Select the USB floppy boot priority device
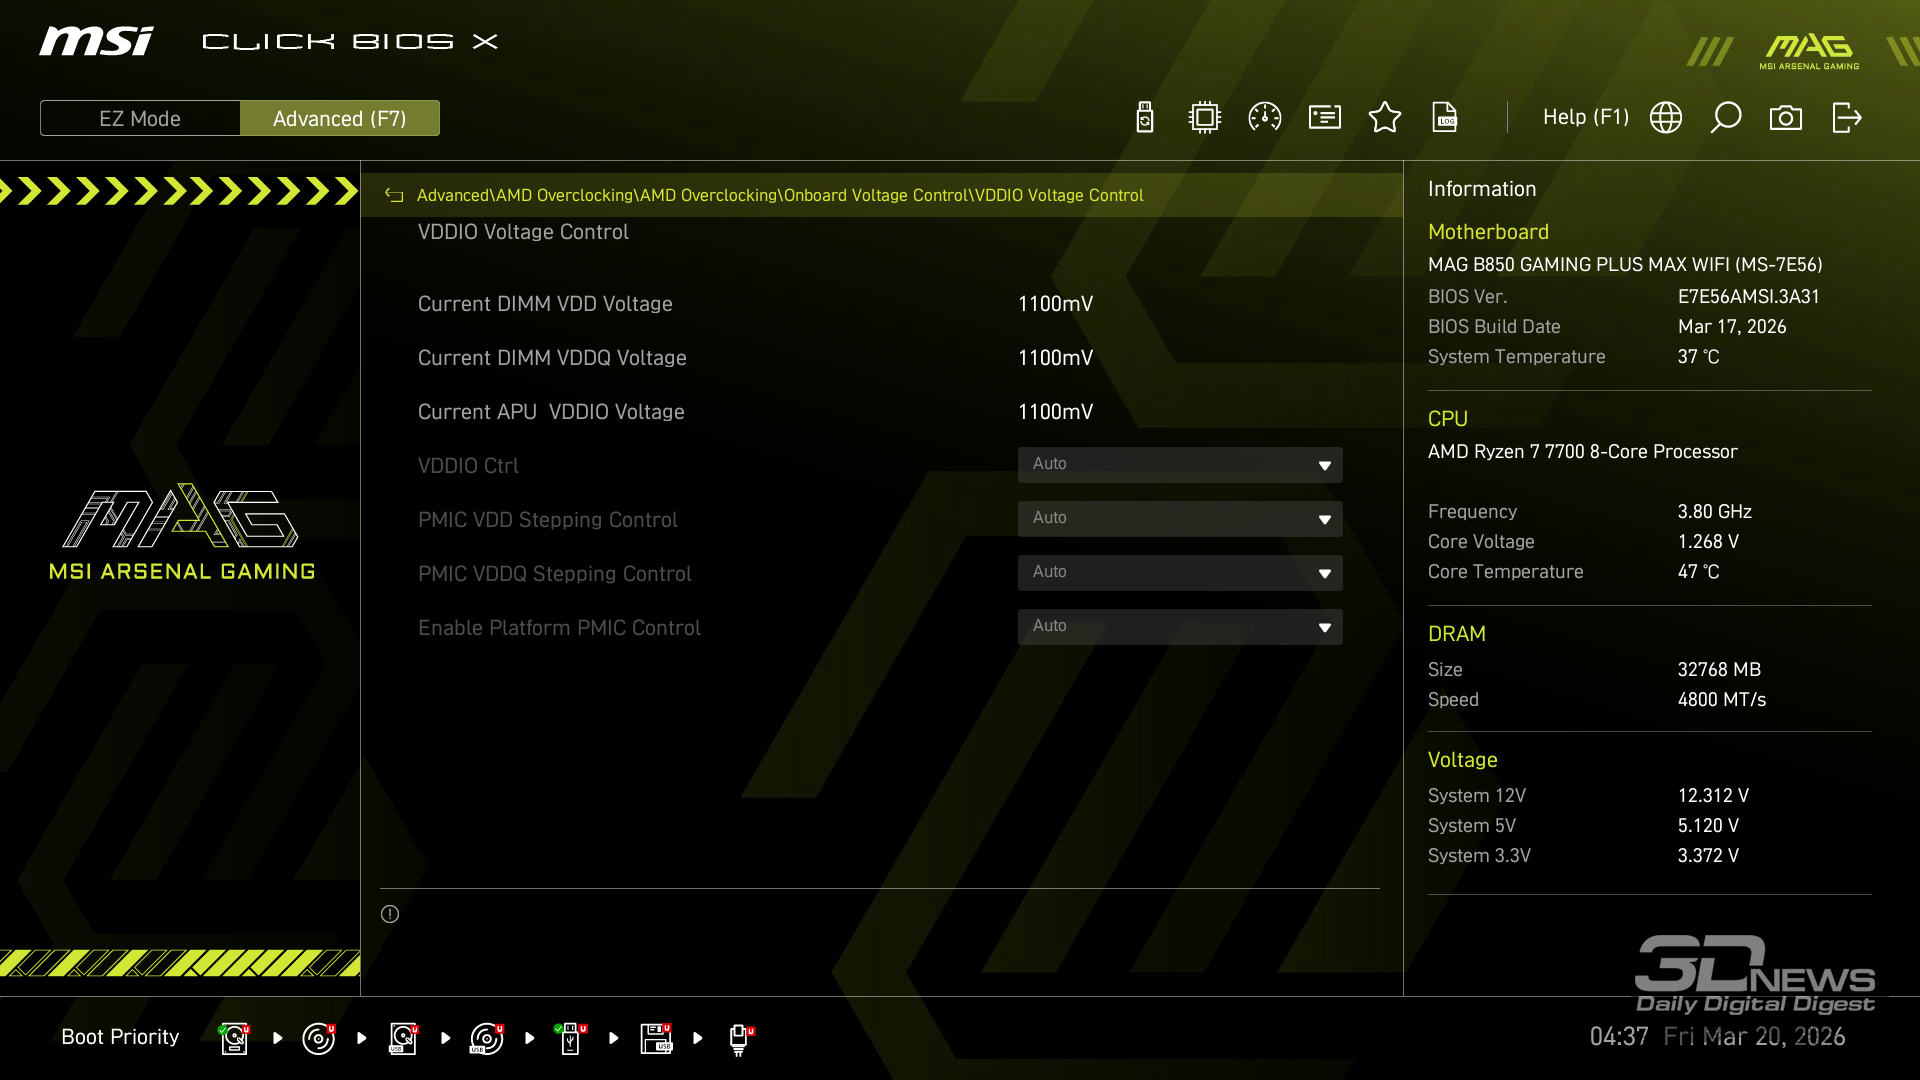The image size is (1920, 1080). coord(656,1038)
